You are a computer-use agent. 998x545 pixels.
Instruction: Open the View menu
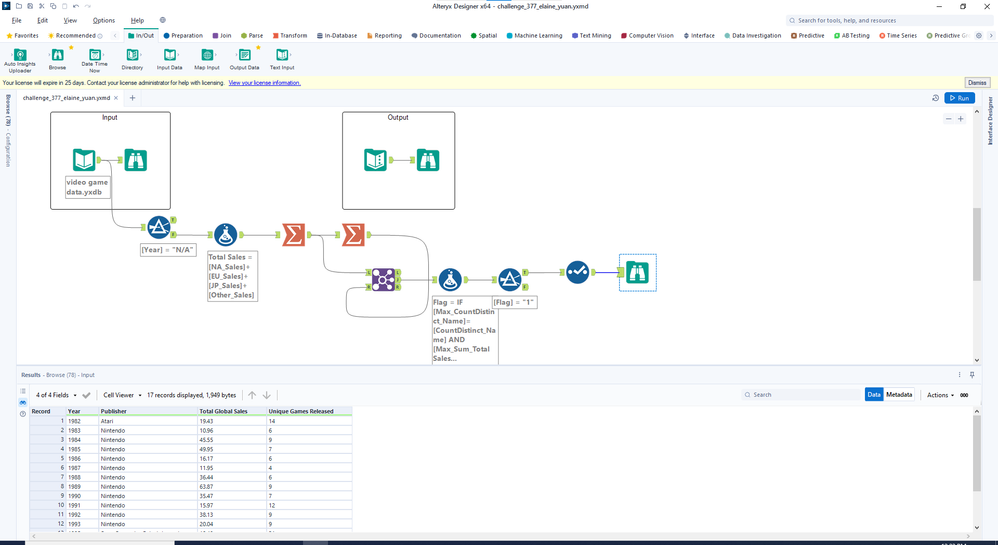pyautogui.click(x=70, y=20)
